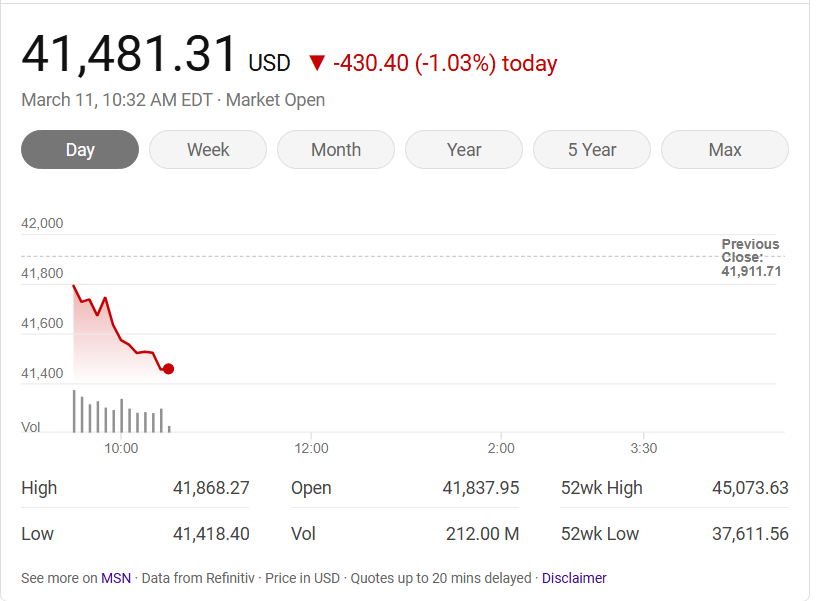Click the red down-arrow change indicator
Image resolution: width=817 pixels, height=601 pixels.
click(x=316, y=64)
